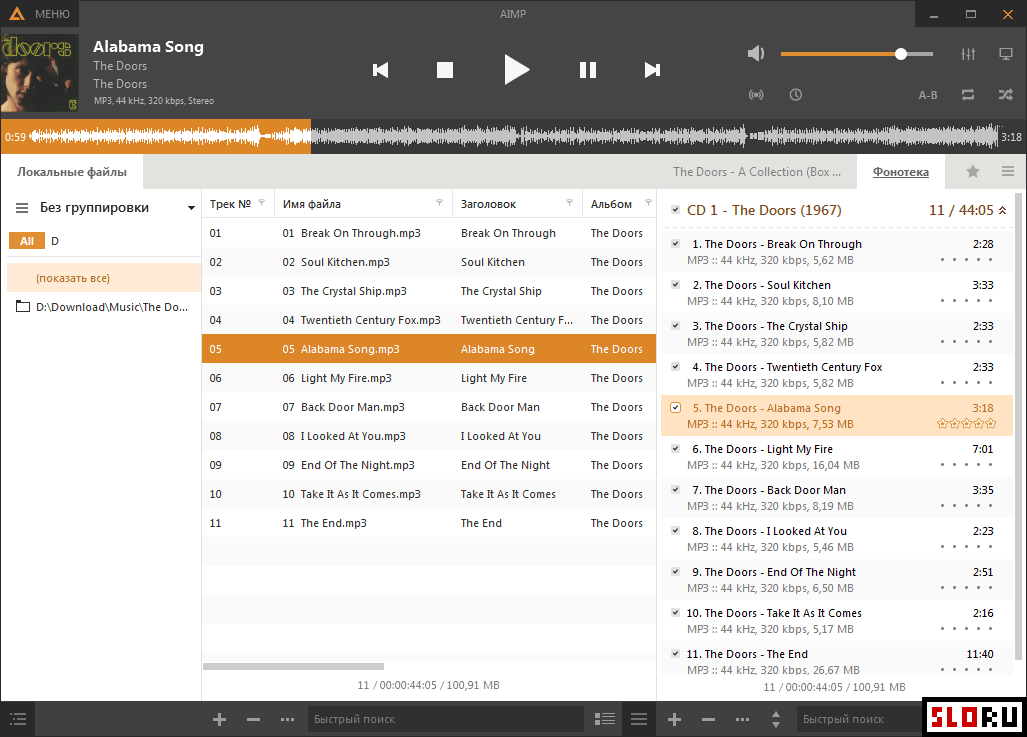Toggle the bottom-left panel list icon
1027x737 pixels.
click(x=18, y=719)
